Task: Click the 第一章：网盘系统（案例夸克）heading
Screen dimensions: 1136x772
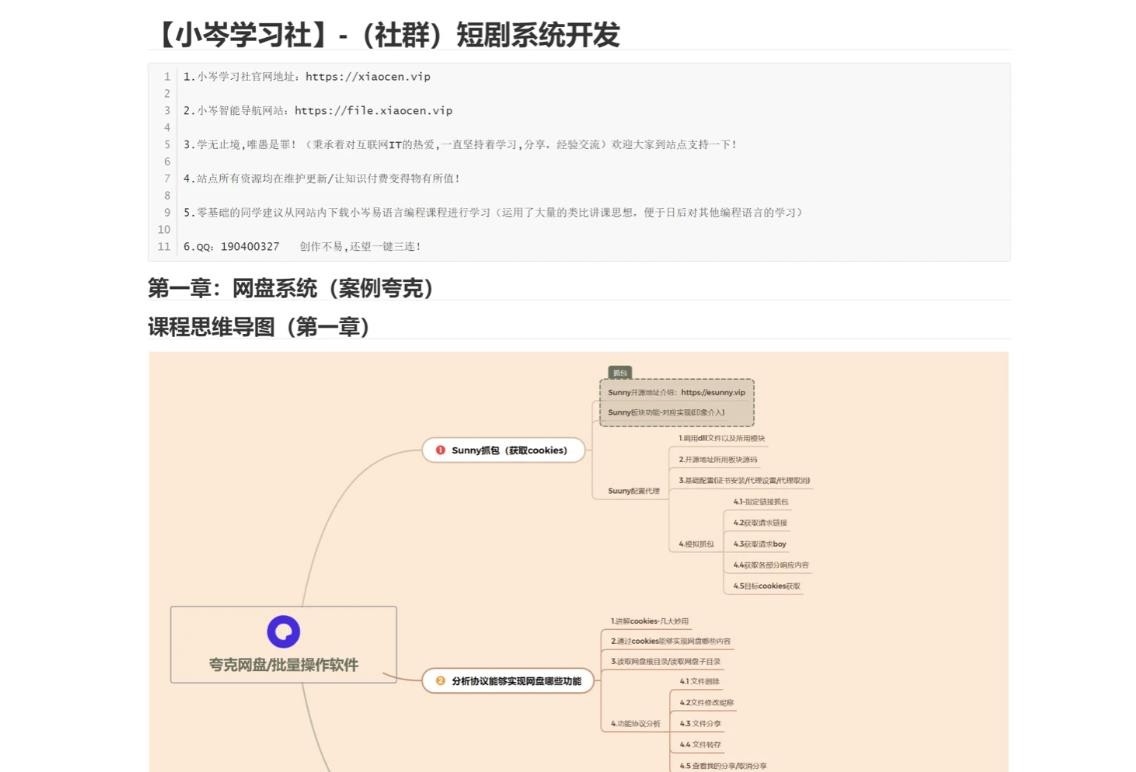Action: [x=291, y=289]
